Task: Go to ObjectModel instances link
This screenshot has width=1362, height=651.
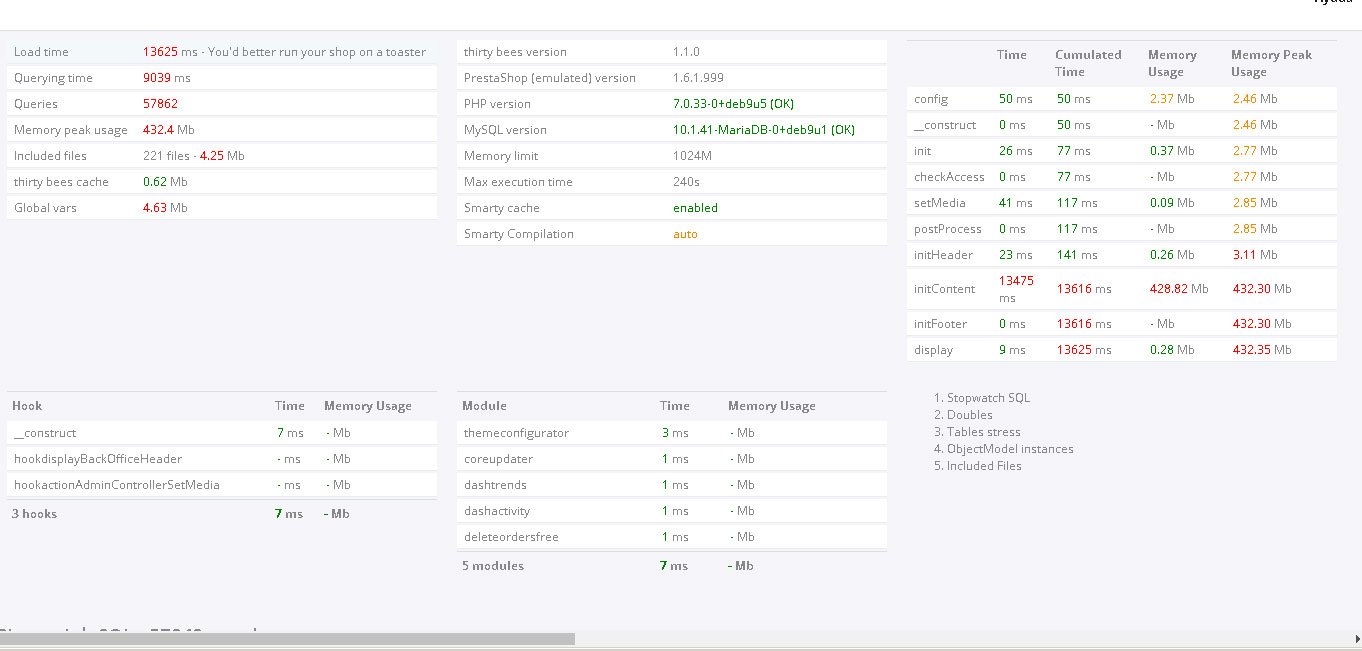Action: click(1010, 449)
